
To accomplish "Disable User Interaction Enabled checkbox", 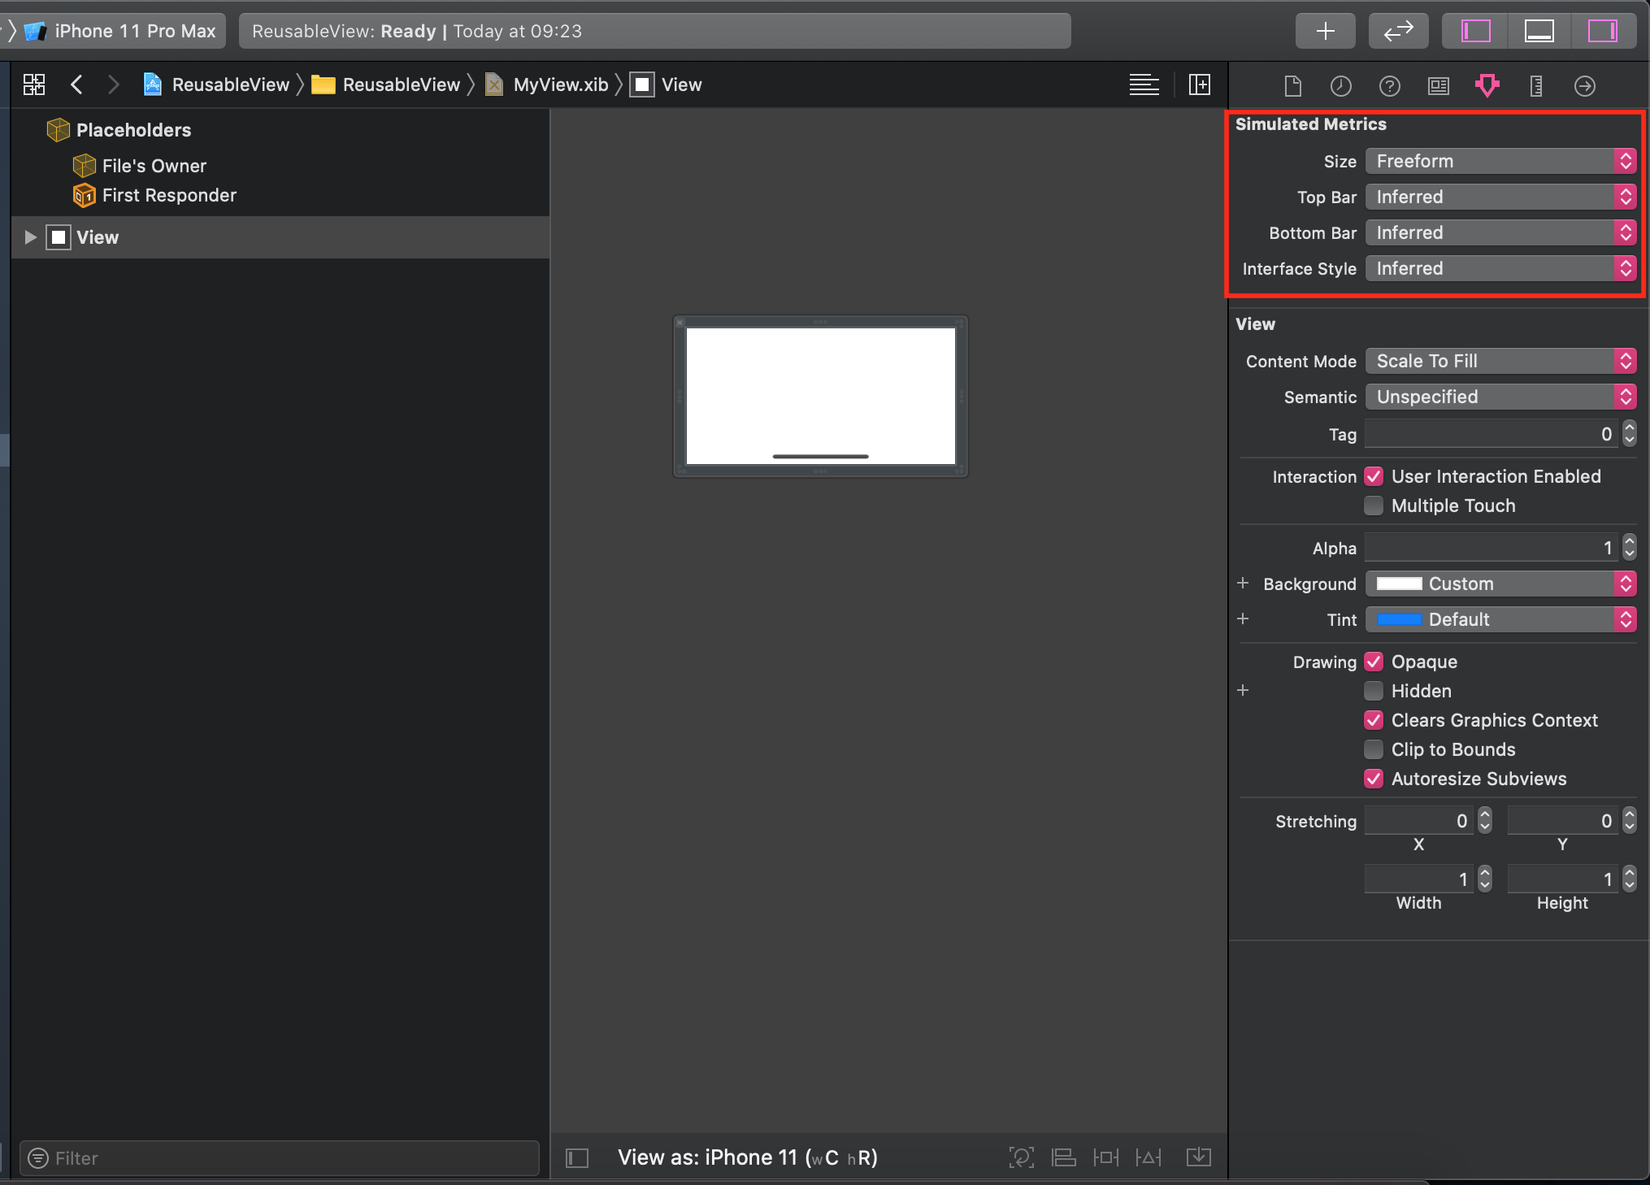I will point(1374,477).
